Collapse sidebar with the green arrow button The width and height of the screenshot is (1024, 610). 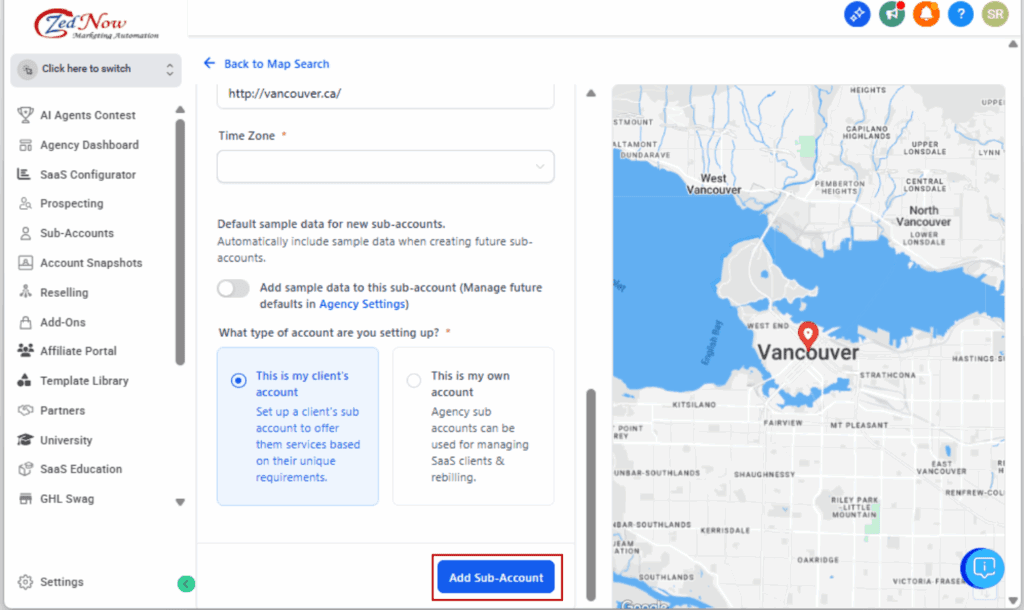point(186,583)
